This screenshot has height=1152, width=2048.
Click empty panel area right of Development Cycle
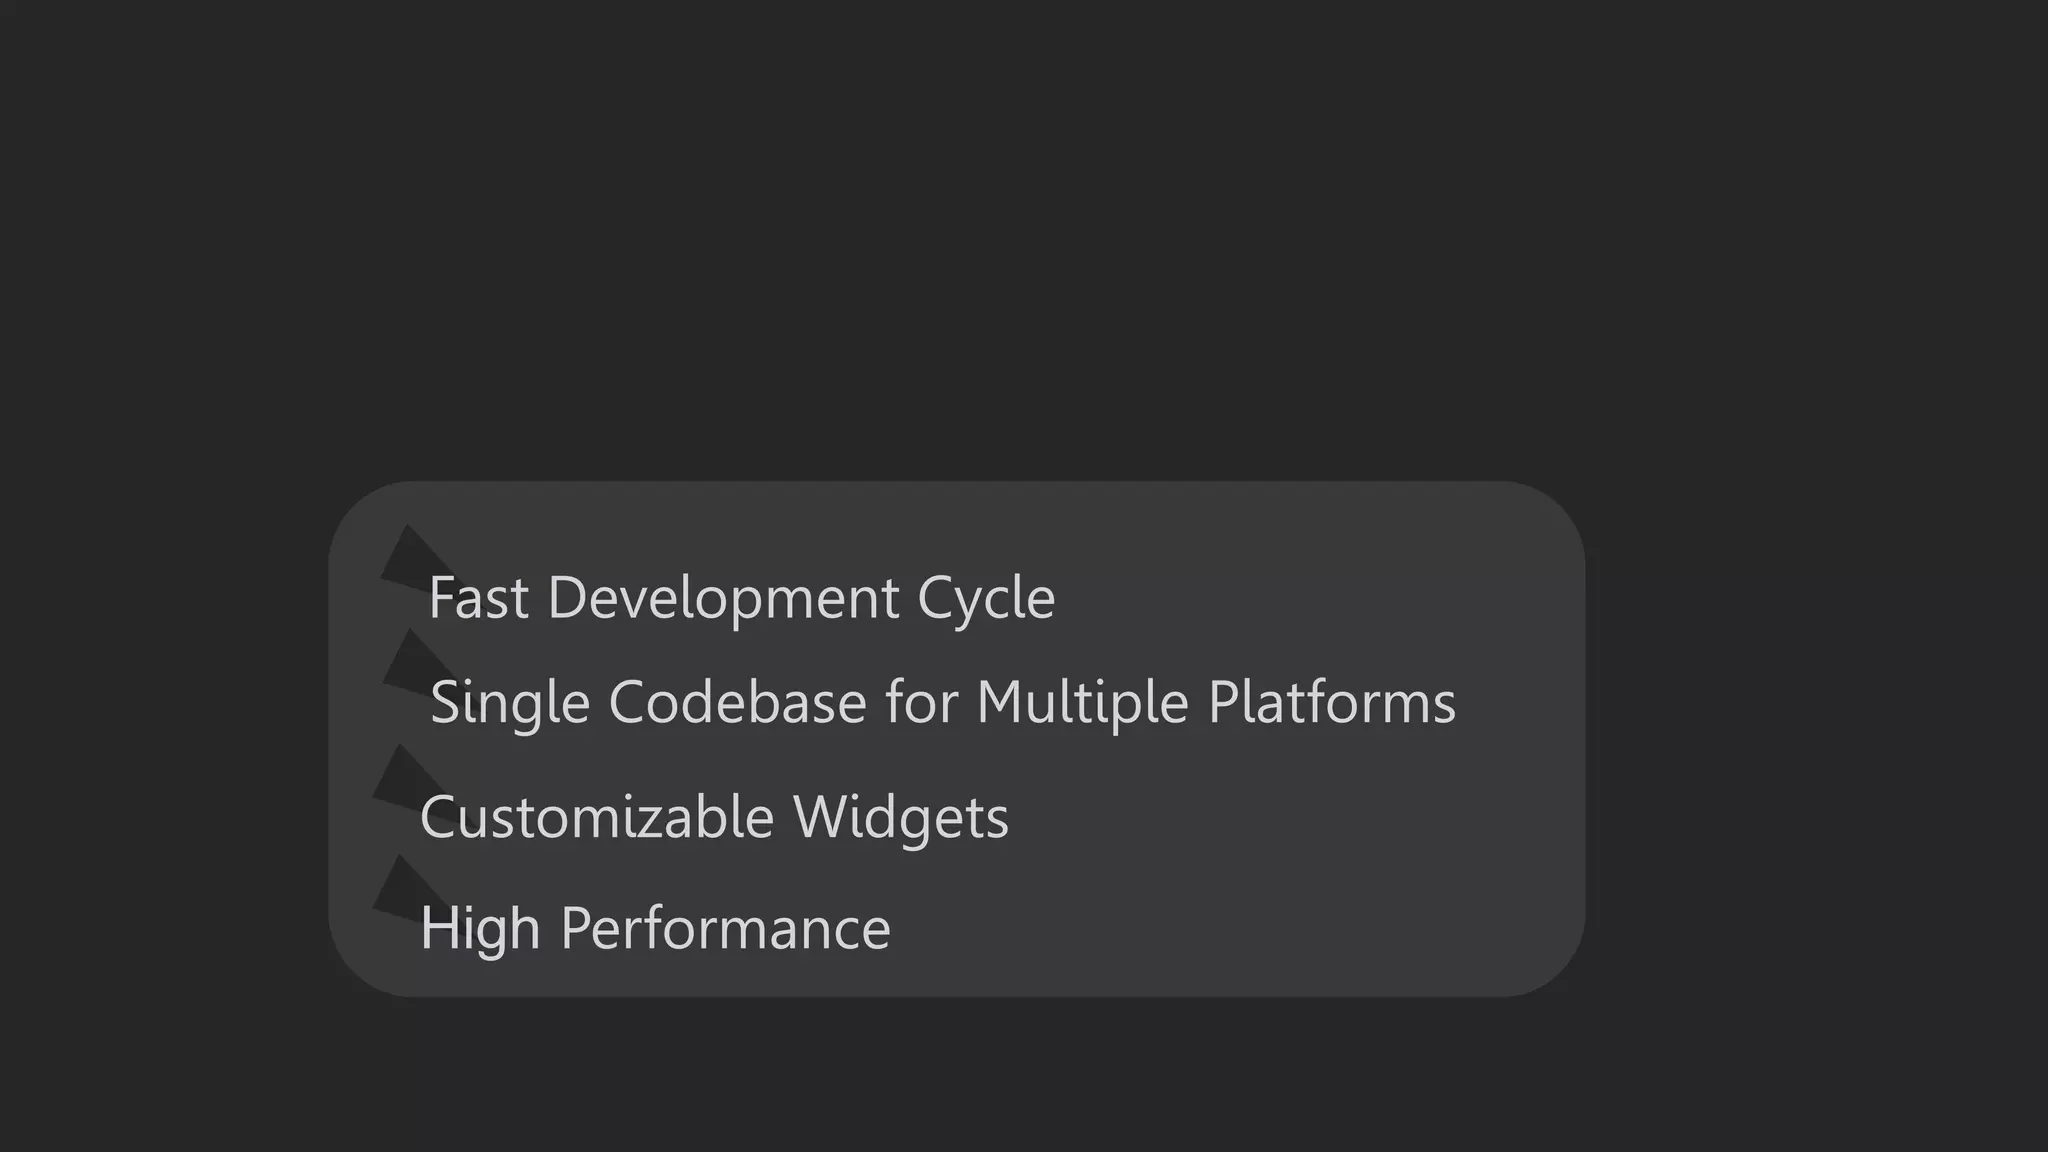point(1300,598)
